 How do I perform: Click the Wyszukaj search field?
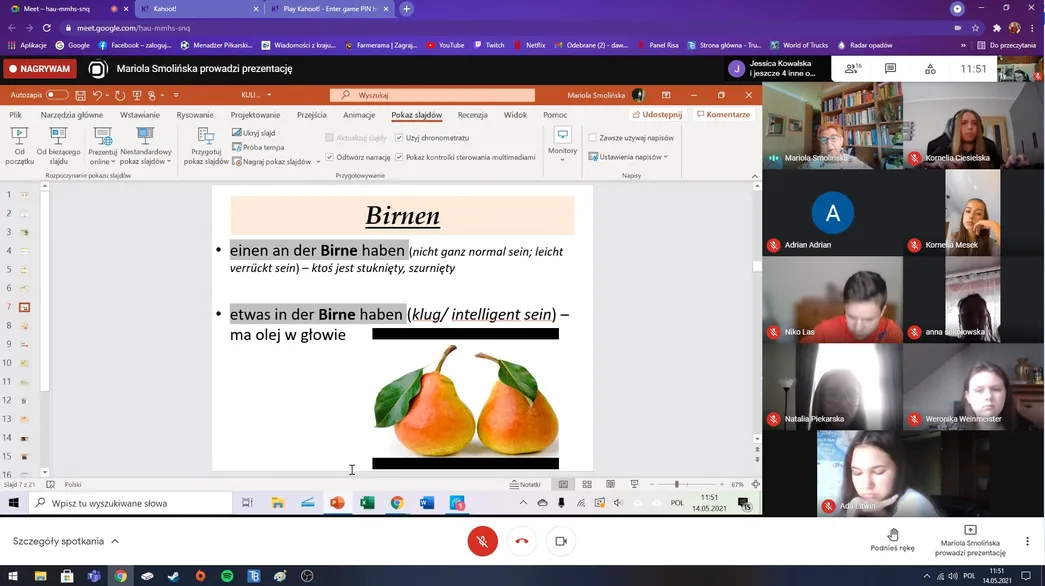click(x=432, y=95)
